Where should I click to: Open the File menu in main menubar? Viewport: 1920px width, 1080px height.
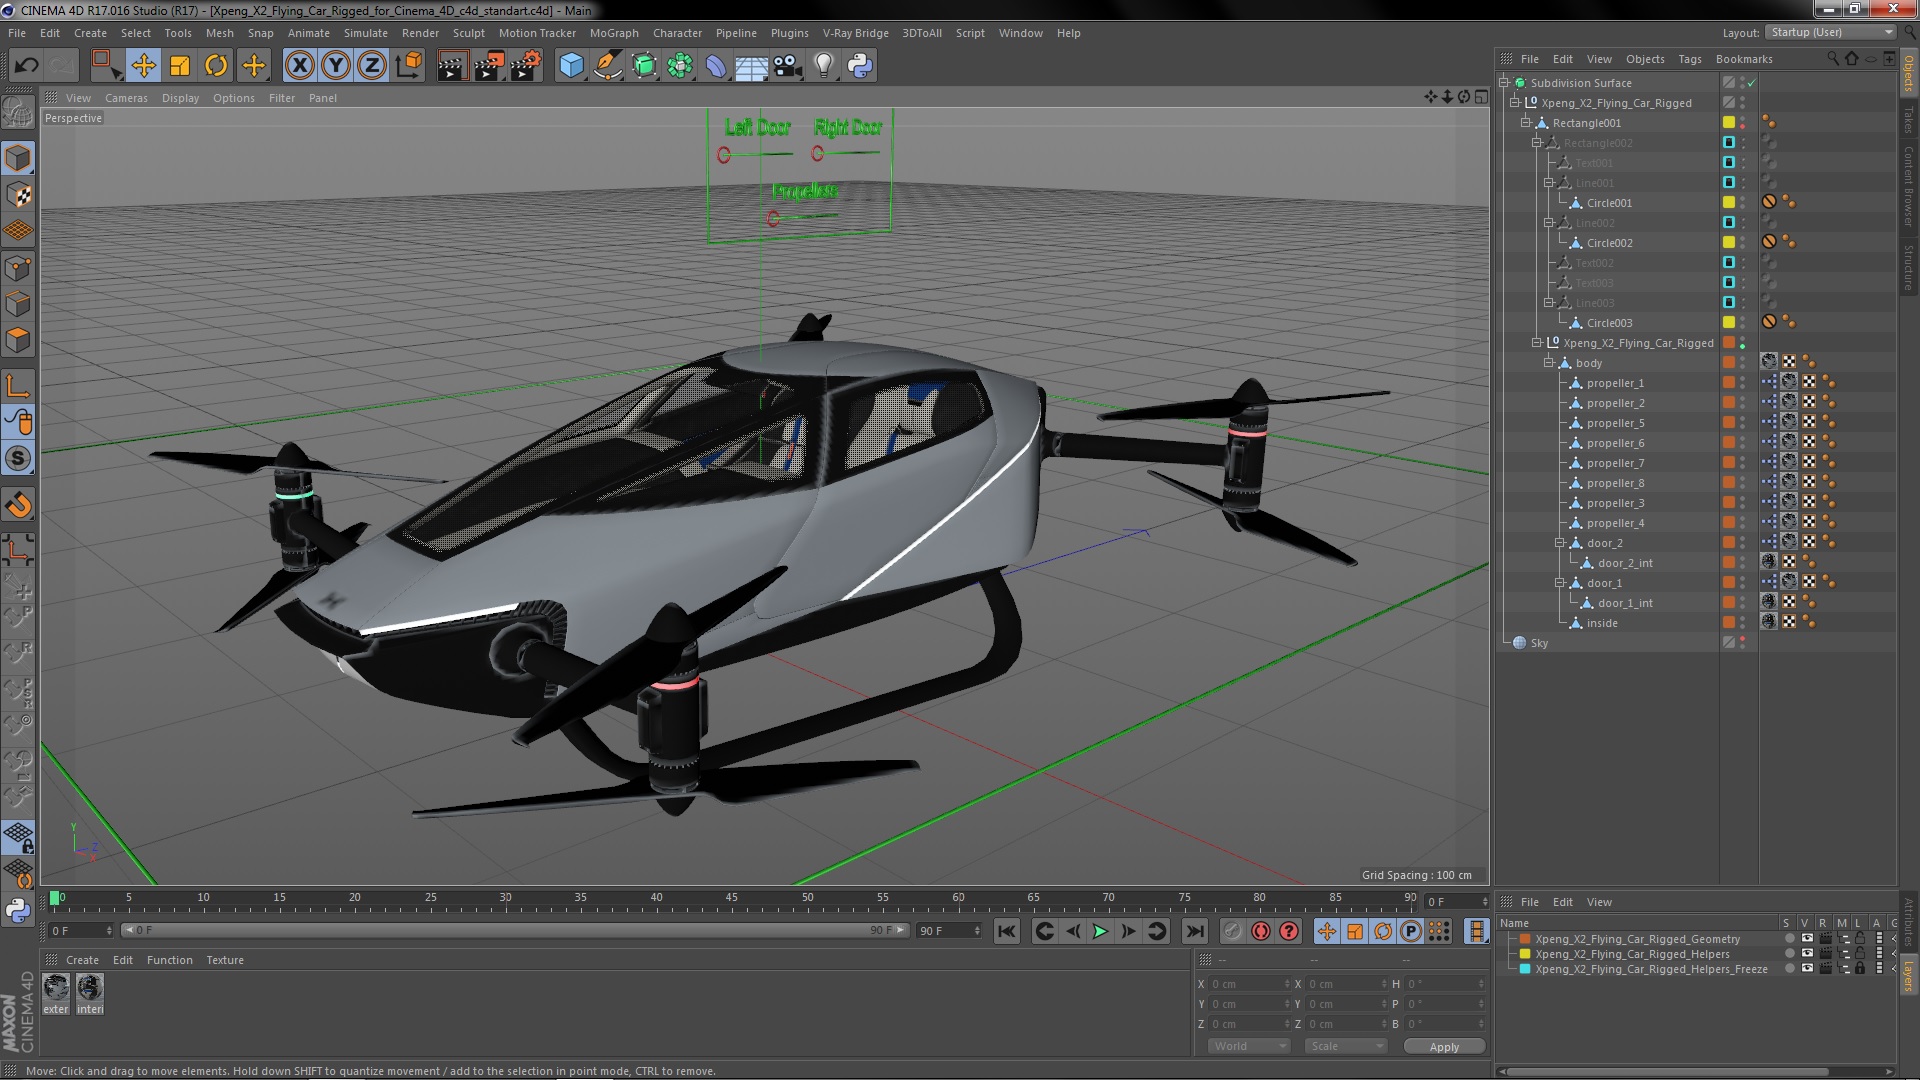(x=17, y=33)
